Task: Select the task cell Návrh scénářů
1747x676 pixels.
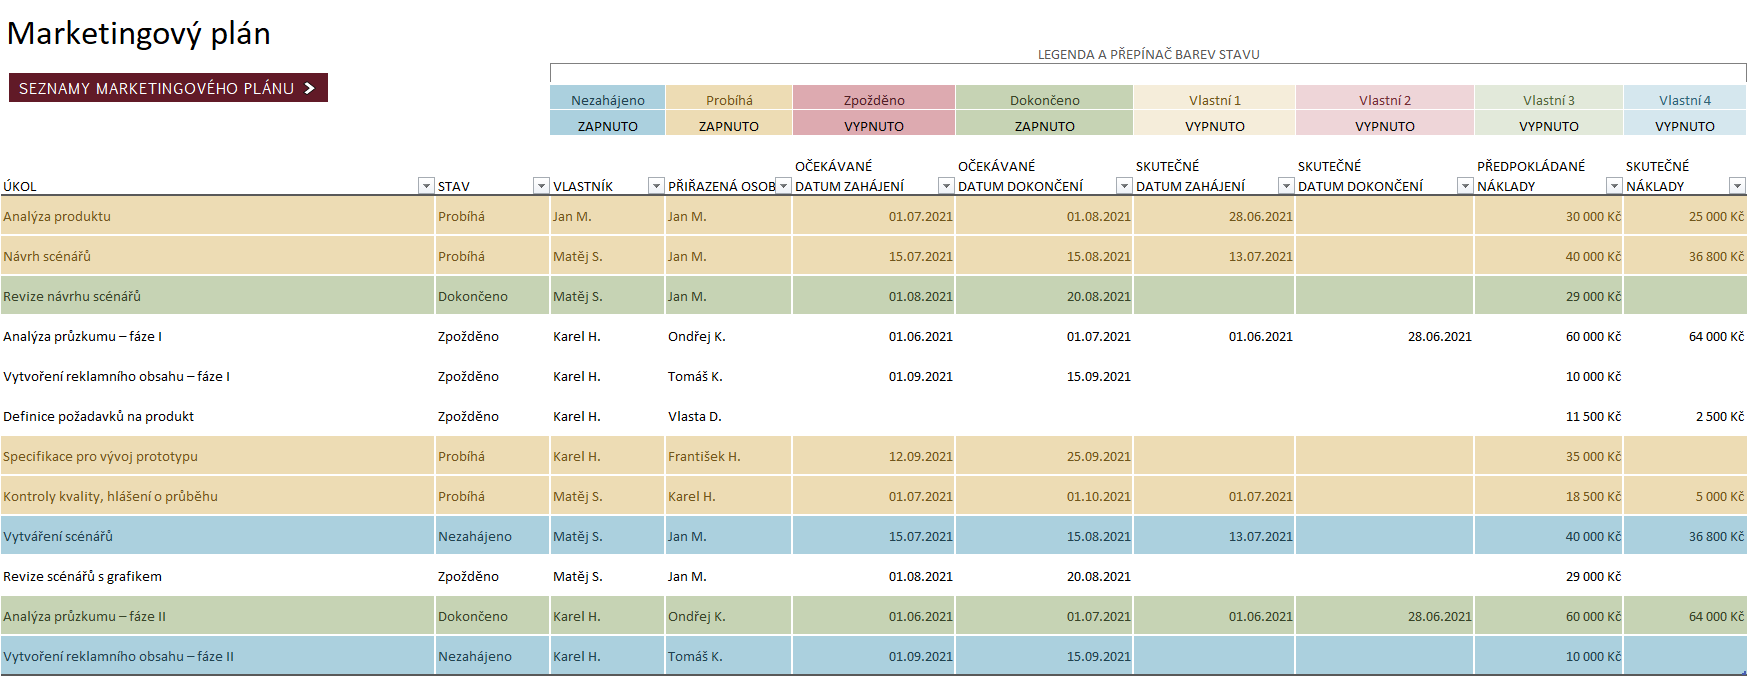Action: [x=217, y=256]
